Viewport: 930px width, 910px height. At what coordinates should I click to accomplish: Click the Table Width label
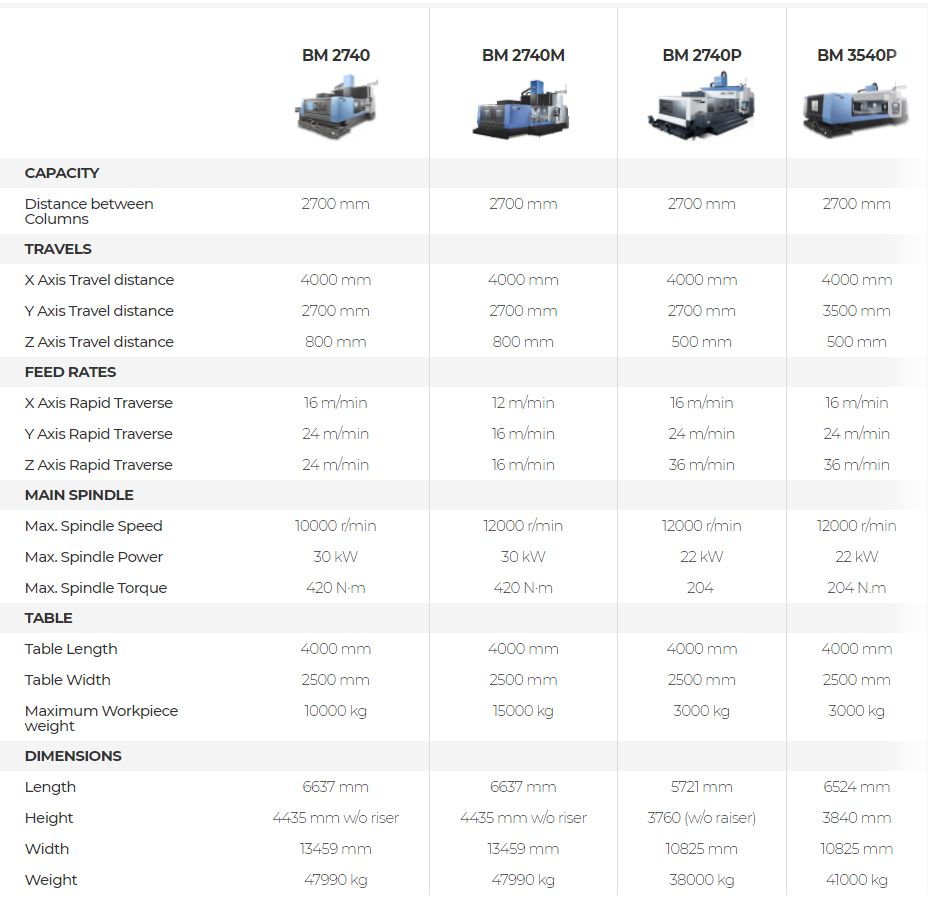coord(68,680)
